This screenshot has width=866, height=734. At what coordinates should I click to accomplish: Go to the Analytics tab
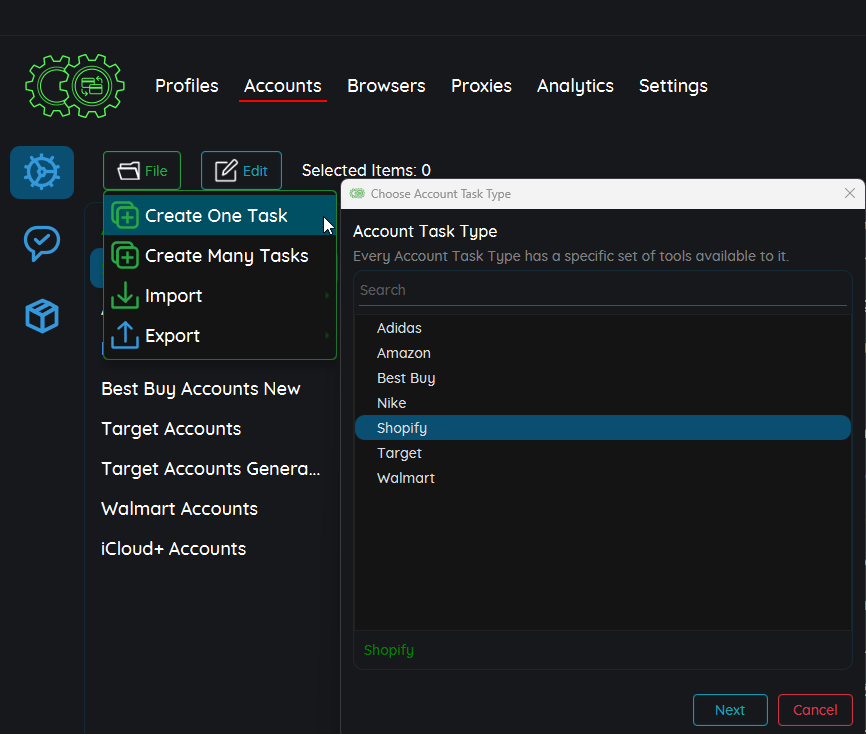pos(575,86)
